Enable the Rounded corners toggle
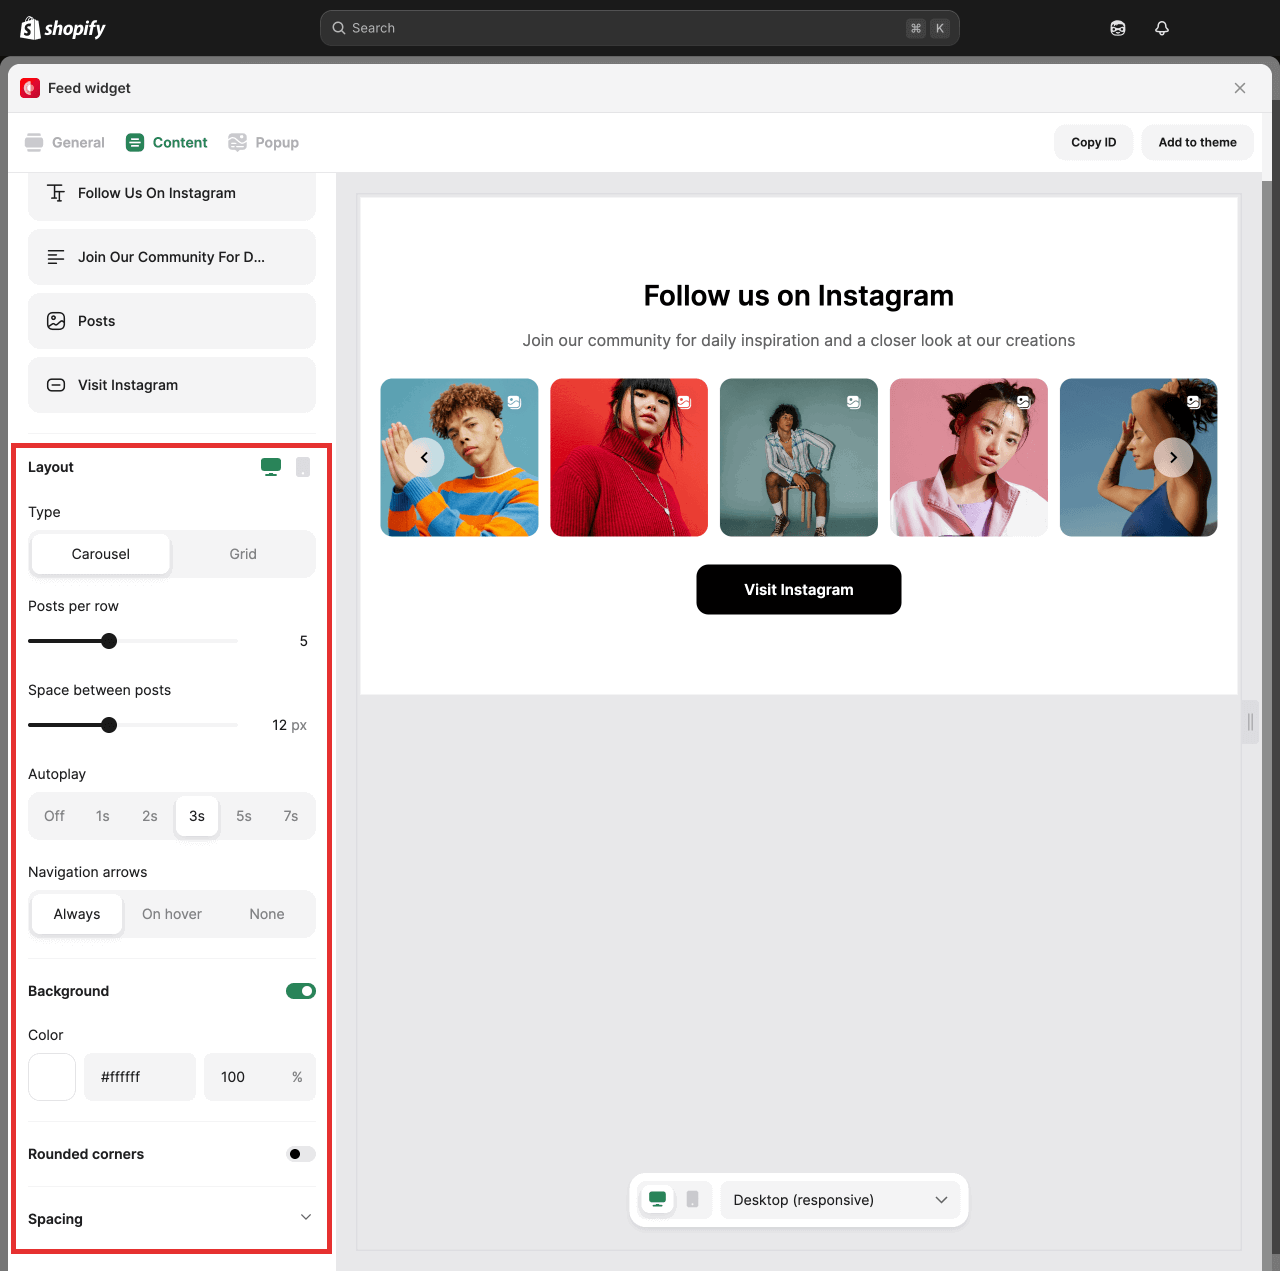 click(300, 1154)
